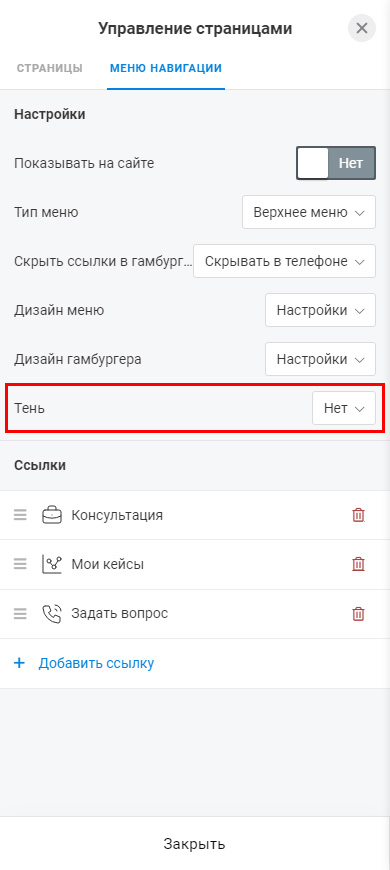This screenshot has width=390, height=870.
Task: Grab the reorder handle for Консультация
Action: click(x=20, y=515)
